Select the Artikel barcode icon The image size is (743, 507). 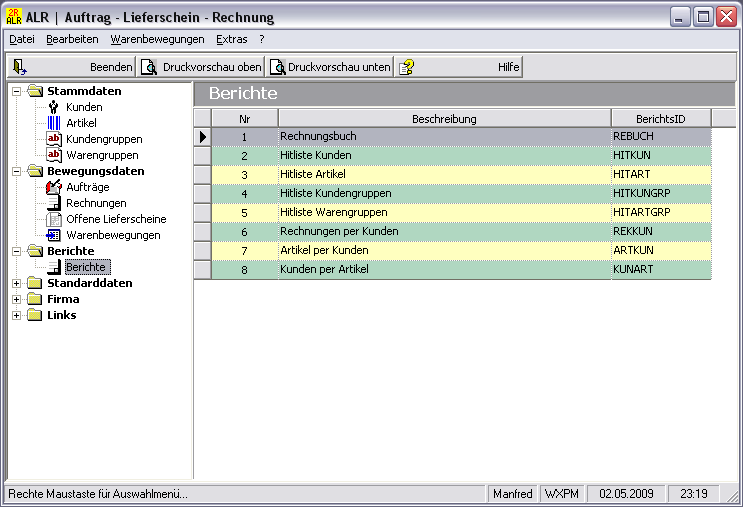[x=54, y=123]
